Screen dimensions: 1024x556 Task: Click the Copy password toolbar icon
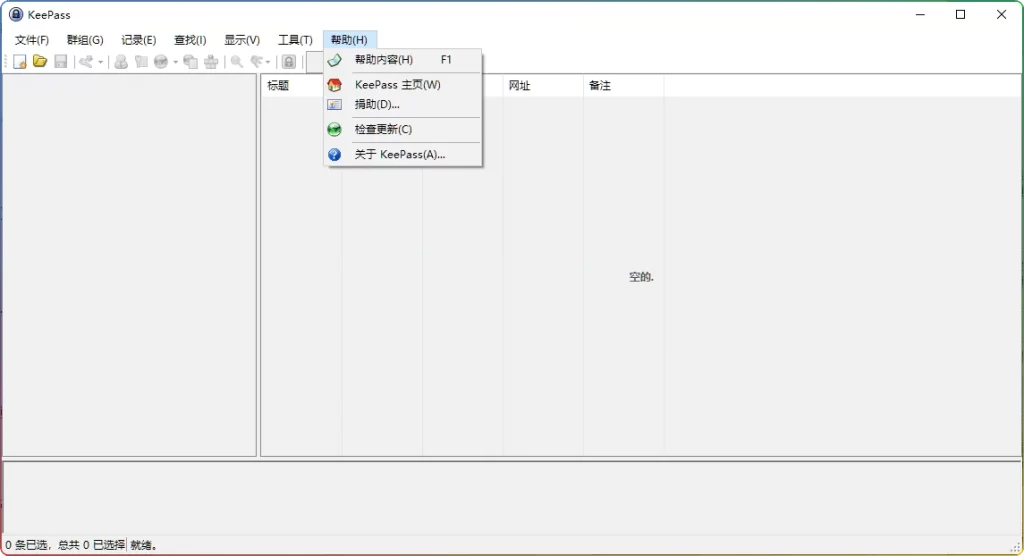click(141, 61)
